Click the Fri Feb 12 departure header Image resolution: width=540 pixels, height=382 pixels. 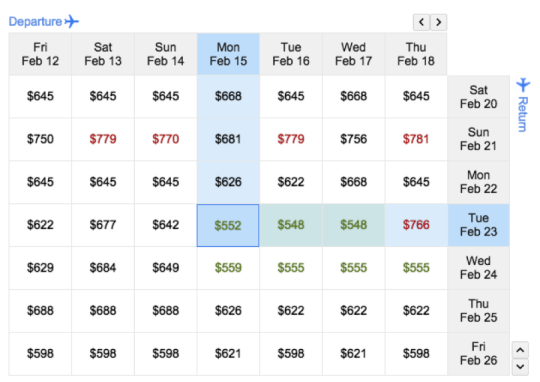[x=40, y=54]
